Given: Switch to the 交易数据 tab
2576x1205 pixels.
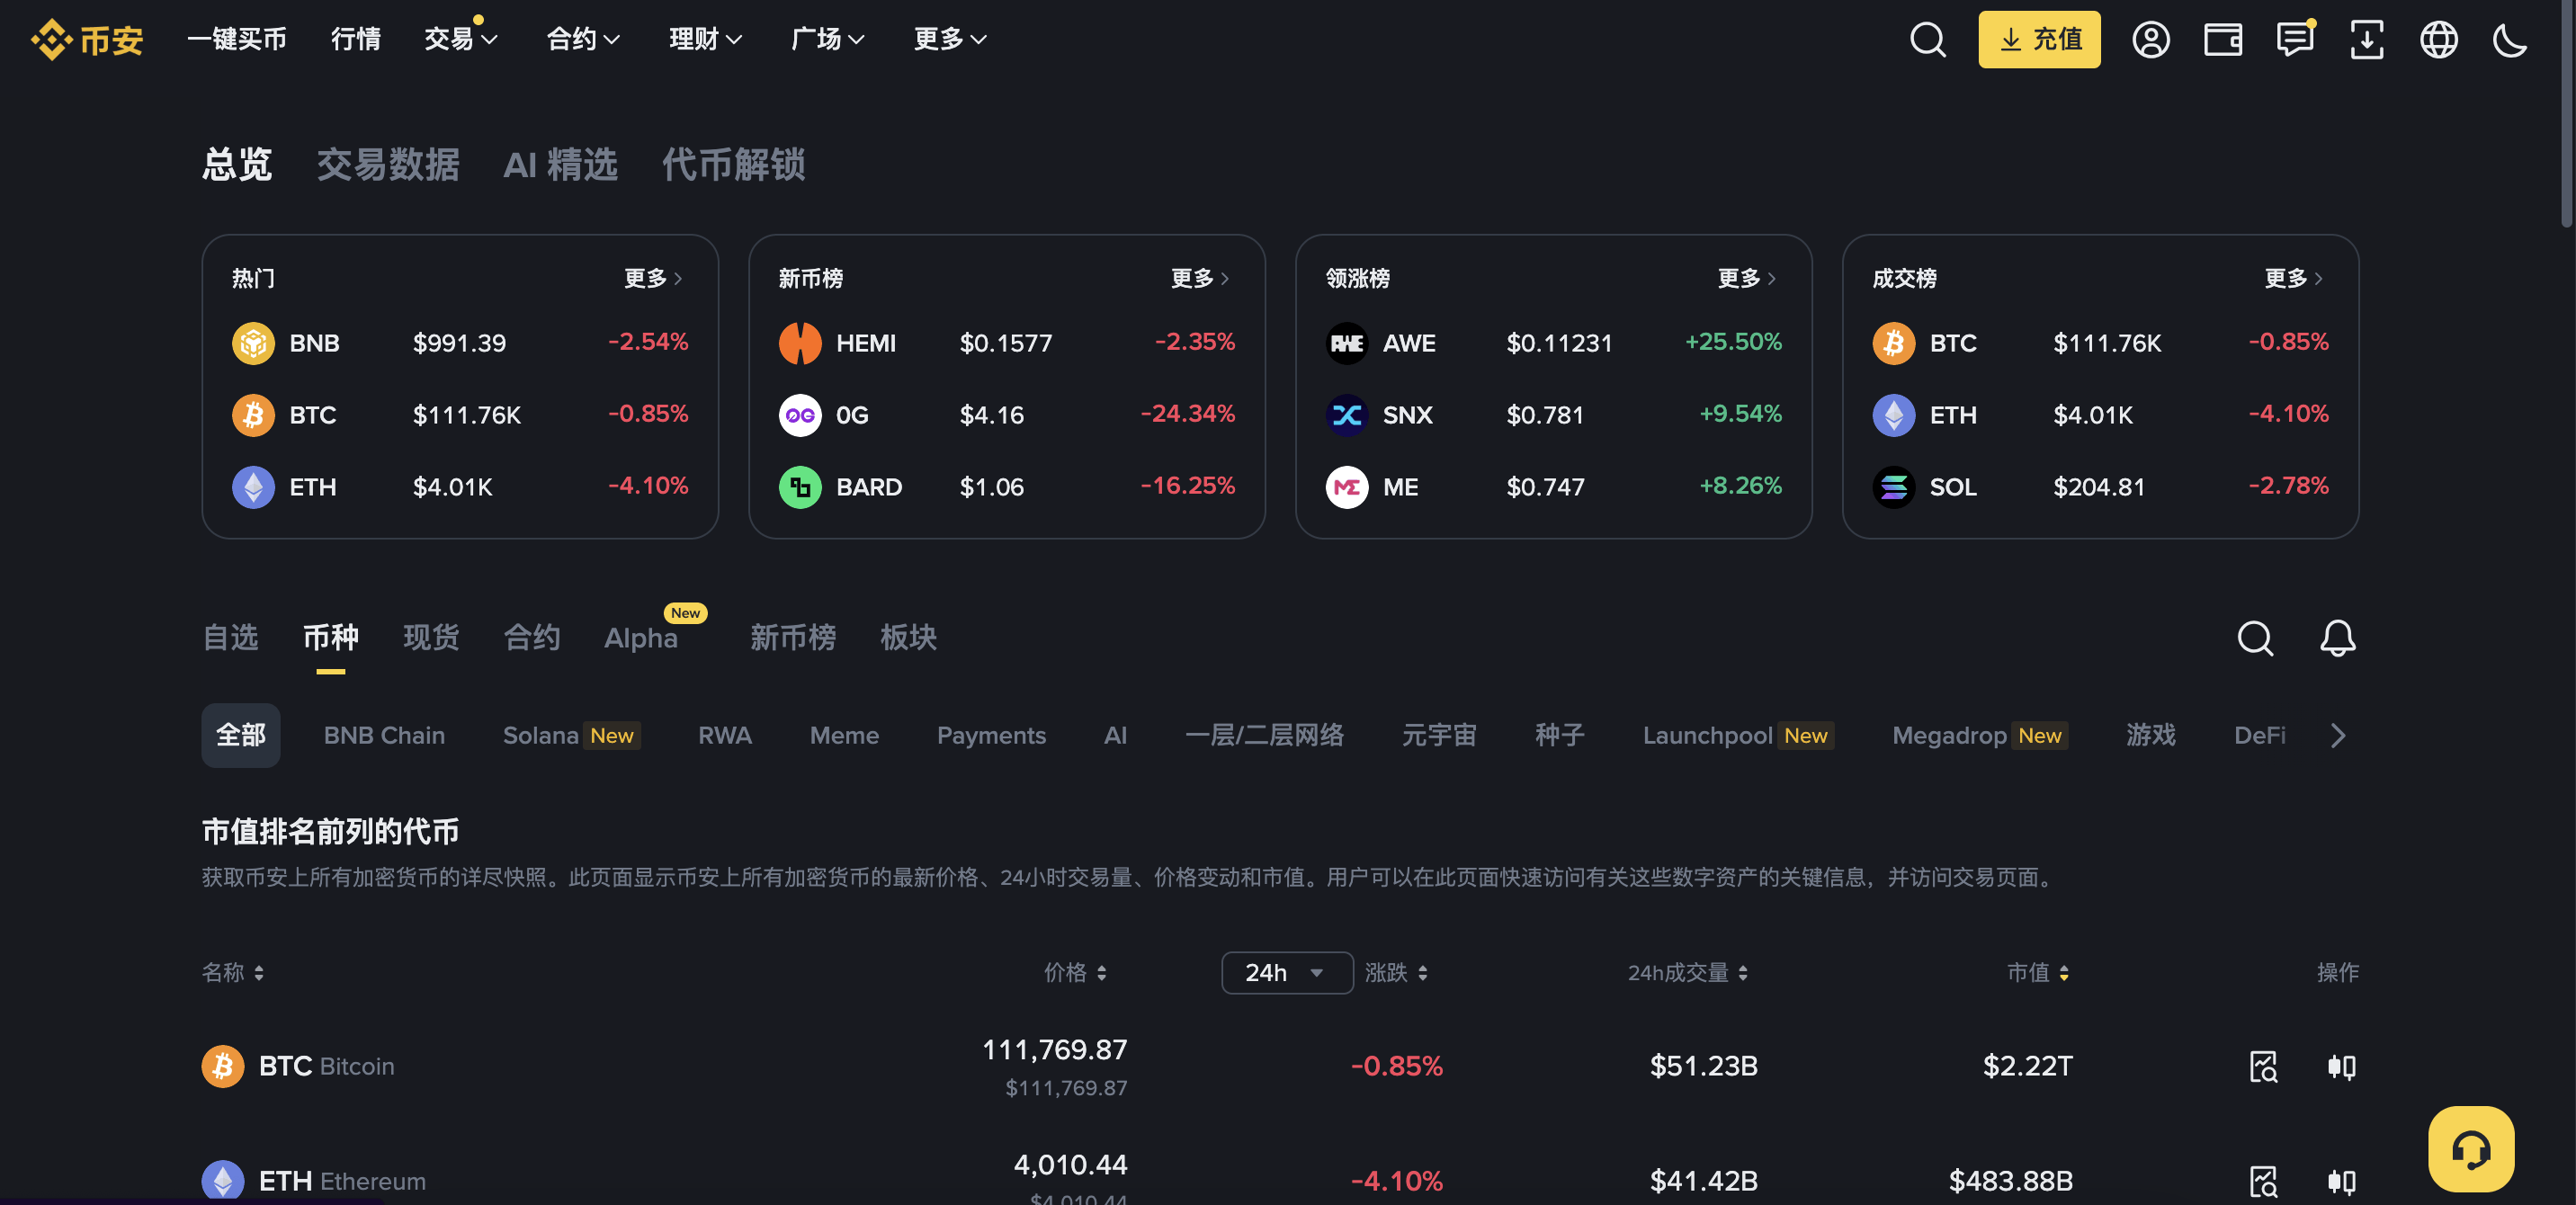Looking at the screenshot, I should pyautogui.click(x=388, y=164).
